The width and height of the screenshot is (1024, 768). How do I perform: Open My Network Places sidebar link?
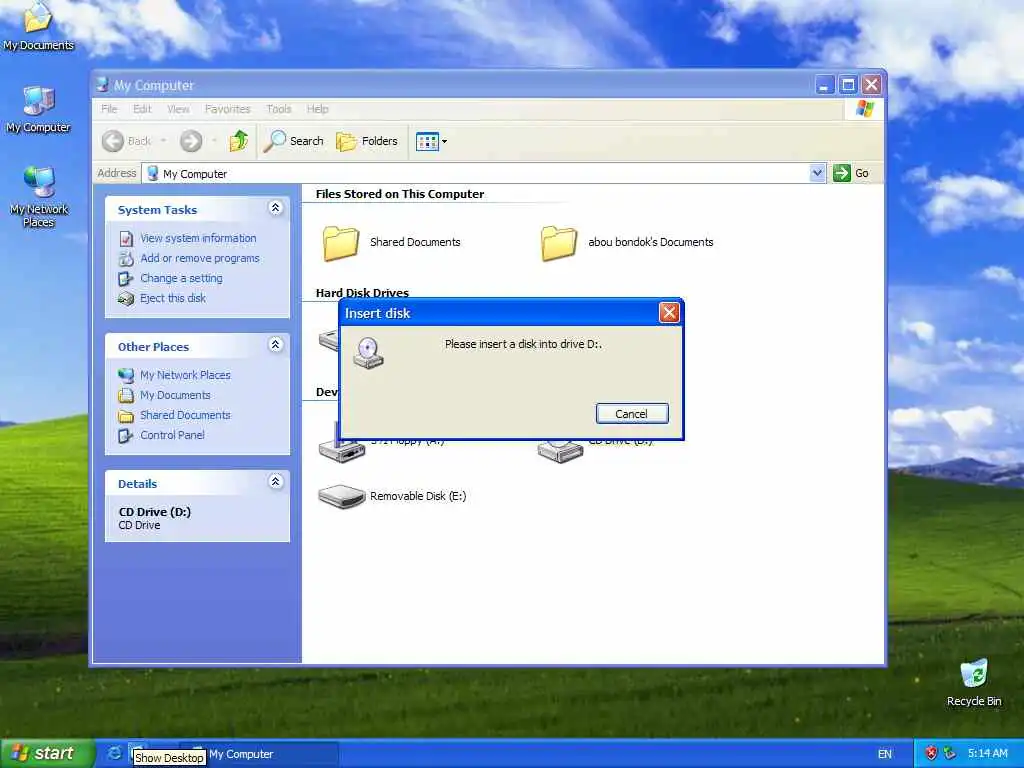(185, 376)
